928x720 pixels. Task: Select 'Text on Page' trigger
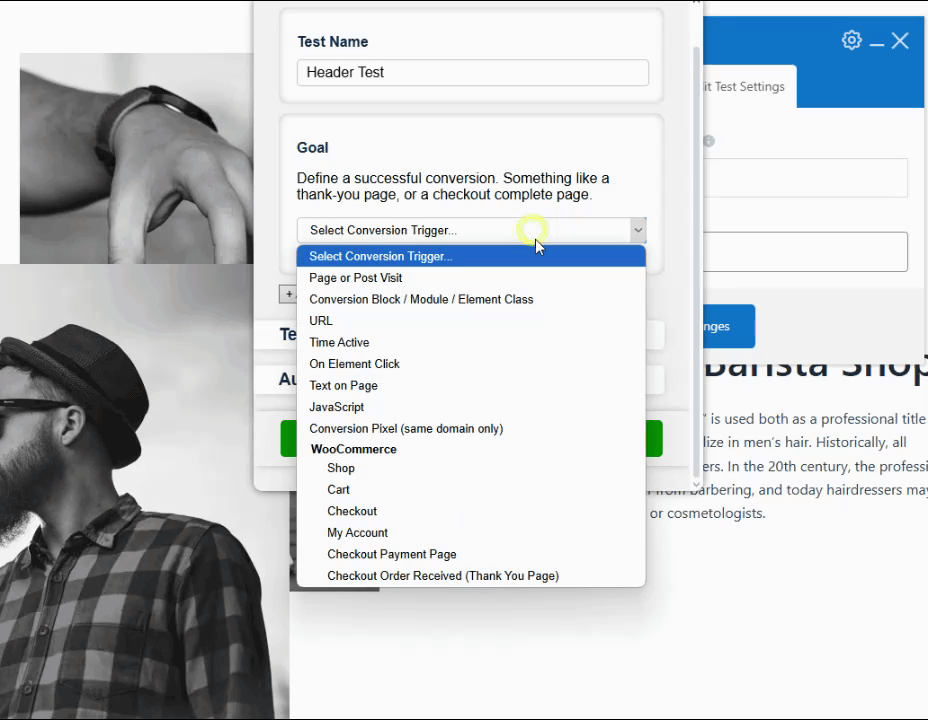[343, 385]
